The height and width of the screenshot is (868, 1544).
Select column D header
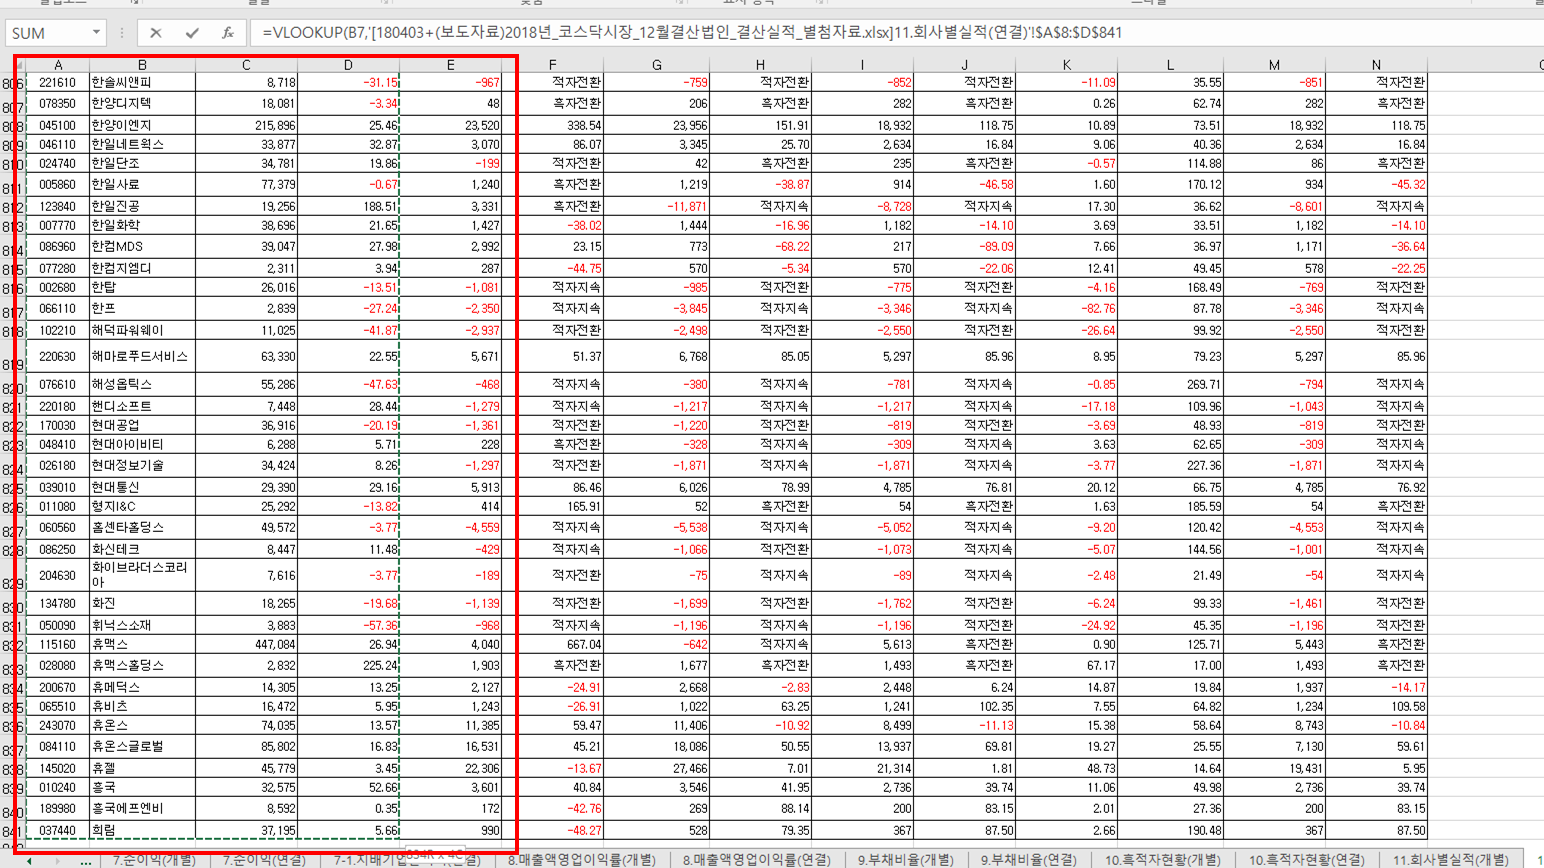(348, 65)
